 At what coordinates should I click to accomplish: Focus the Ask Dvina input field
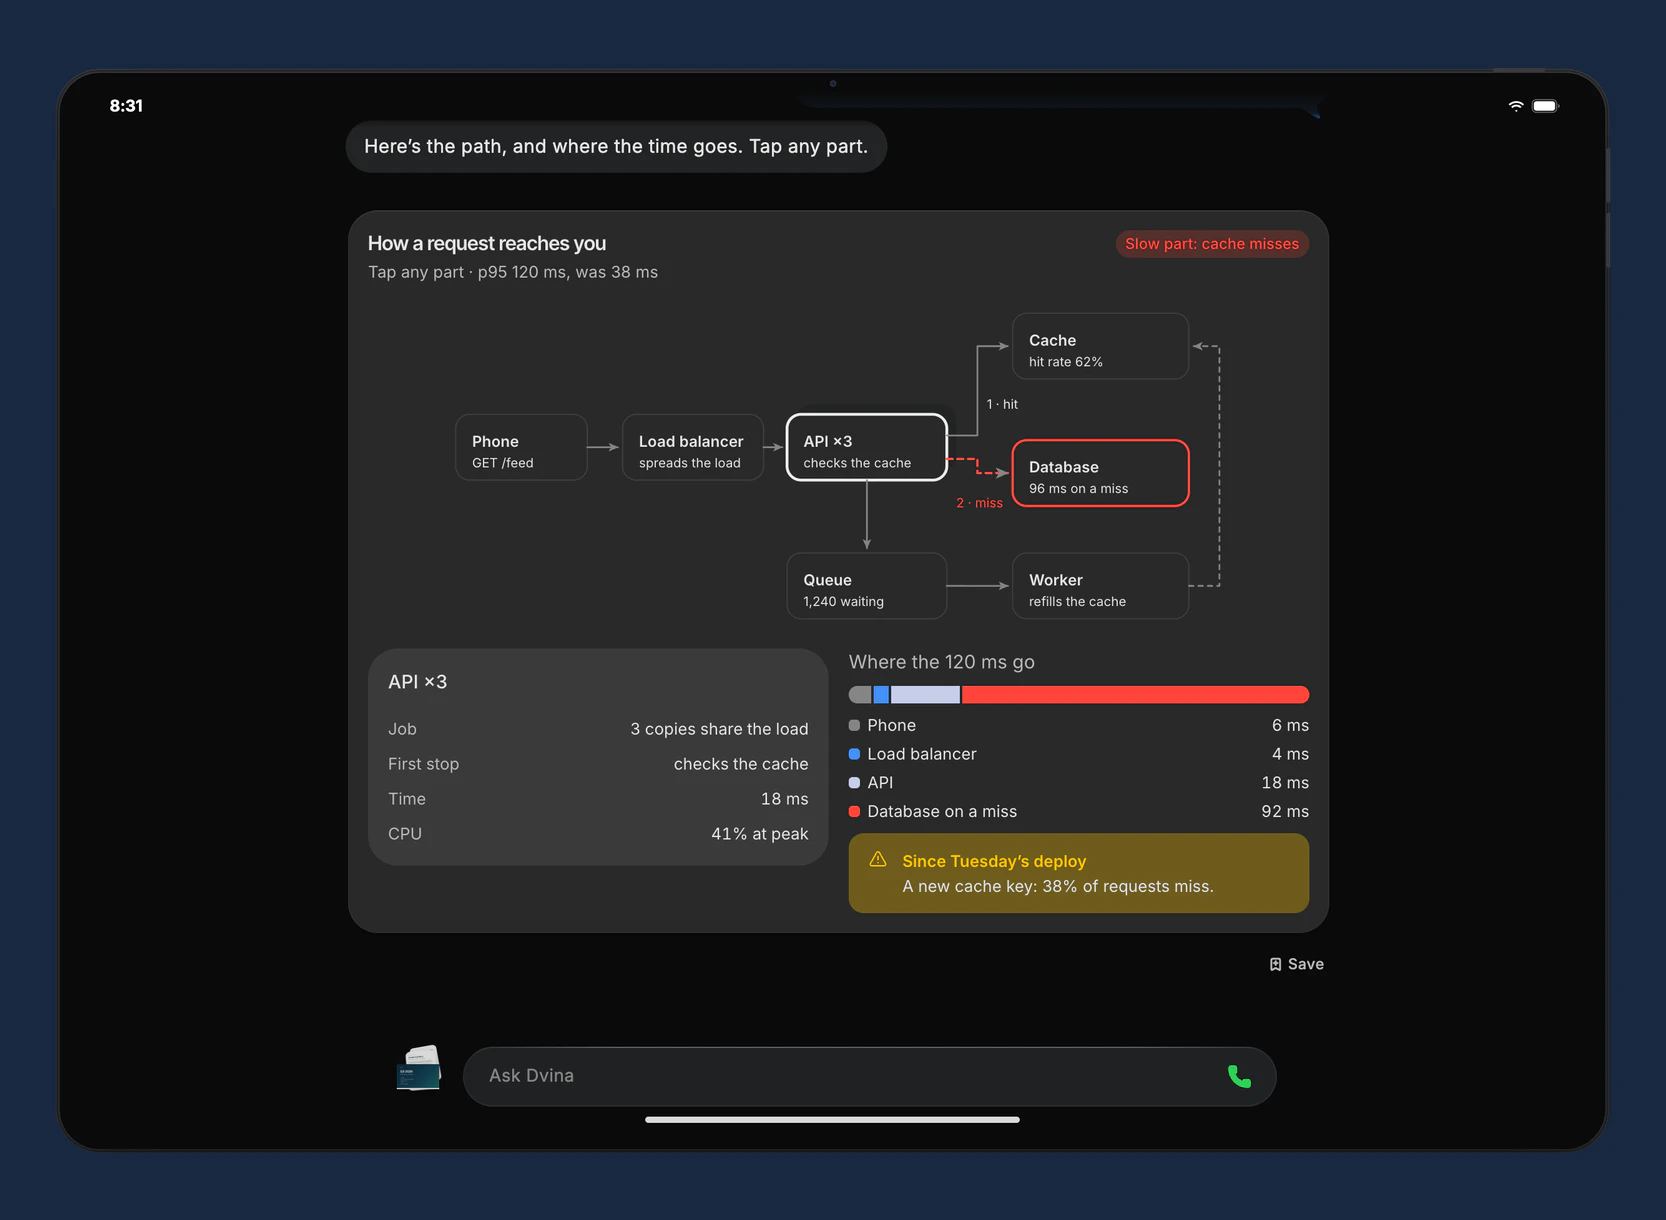(869, 1076)
